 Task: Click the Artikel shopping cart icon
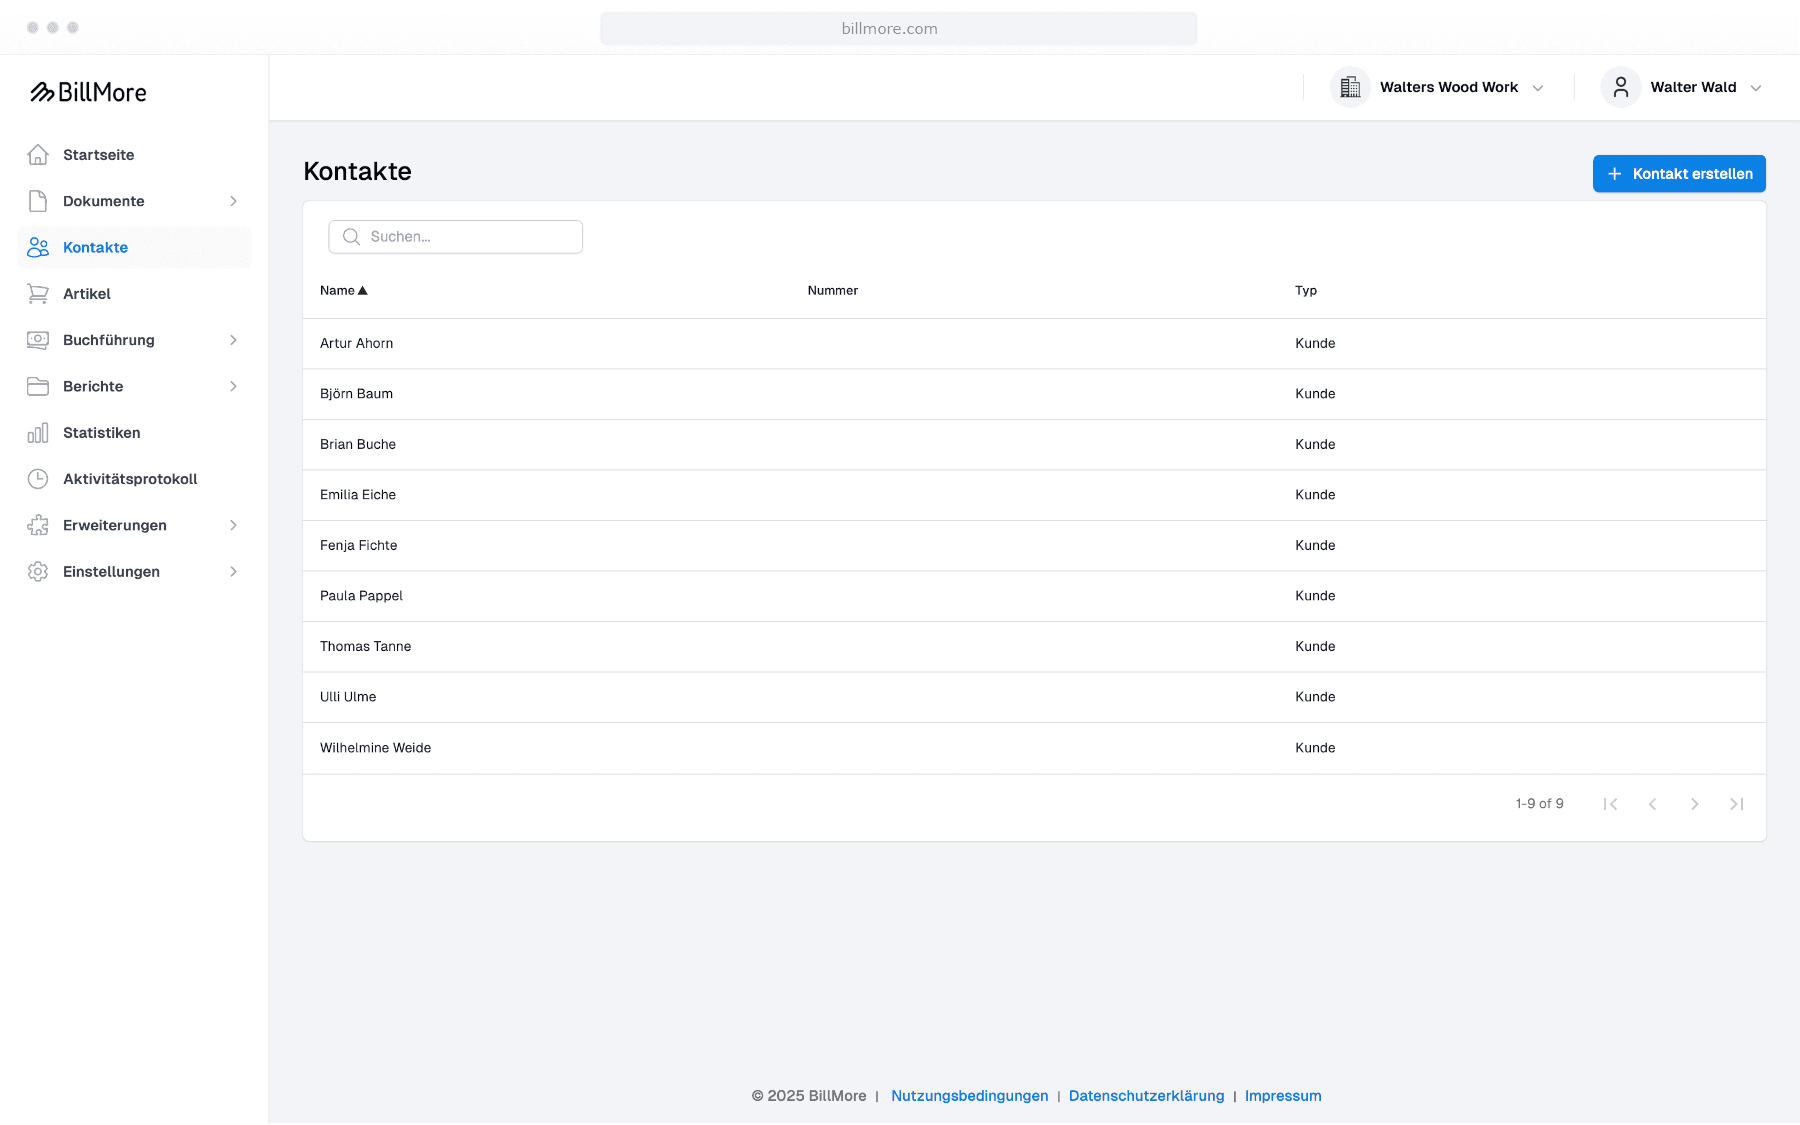[x=38, y=294]
